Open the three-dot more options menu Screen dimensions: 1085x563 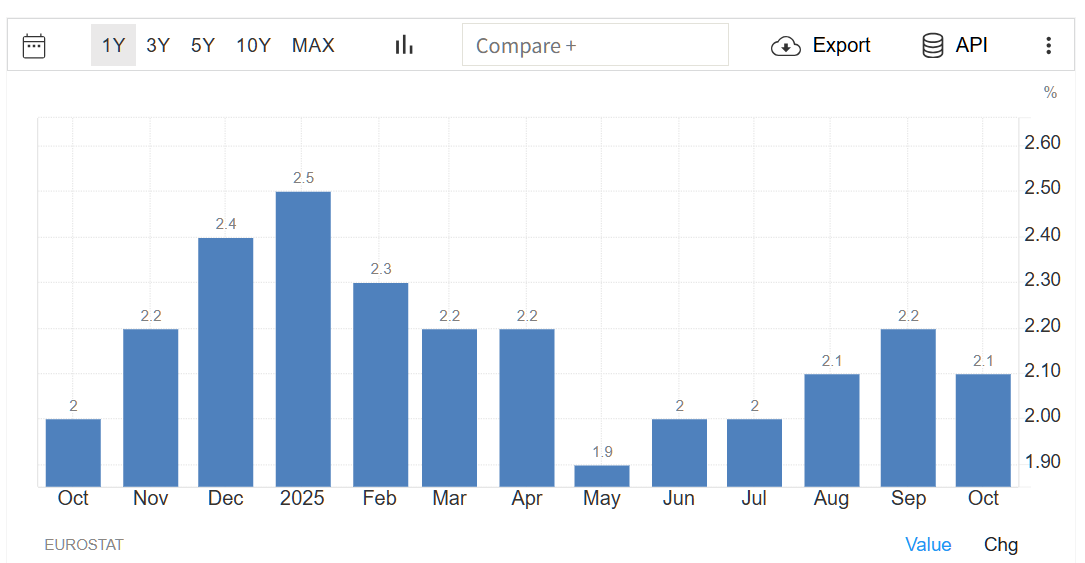[x=1048, y=45]
